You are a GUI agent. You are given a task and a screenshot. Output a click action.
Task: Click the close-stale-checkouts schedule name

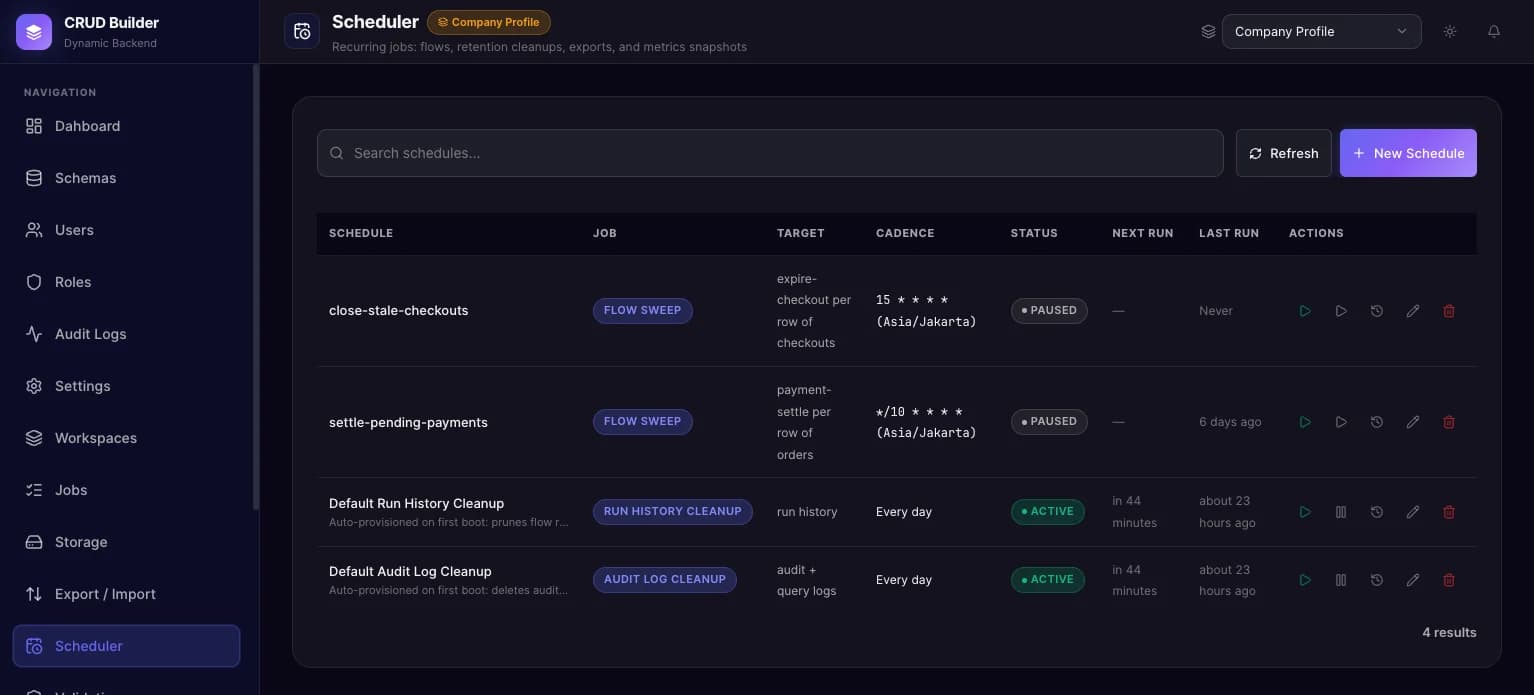399,311
